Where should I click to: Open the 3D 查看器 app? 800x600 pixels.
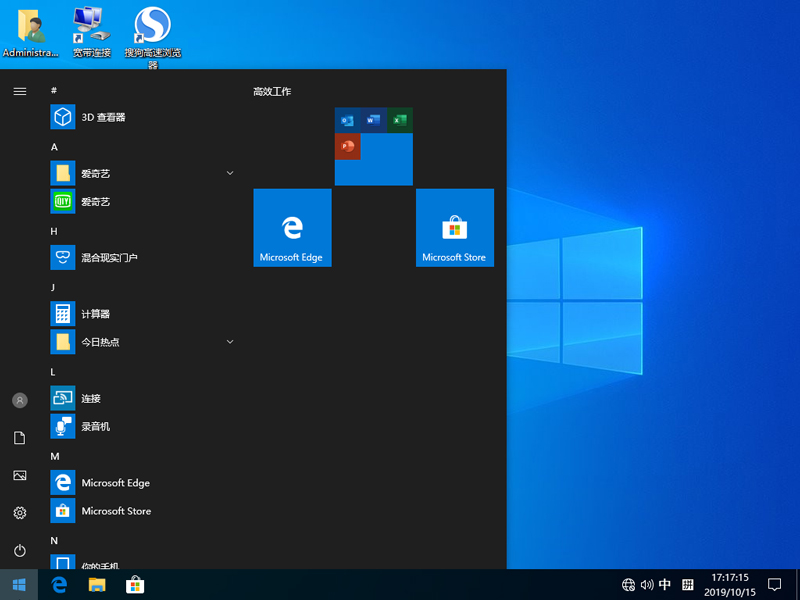[110, 117]
